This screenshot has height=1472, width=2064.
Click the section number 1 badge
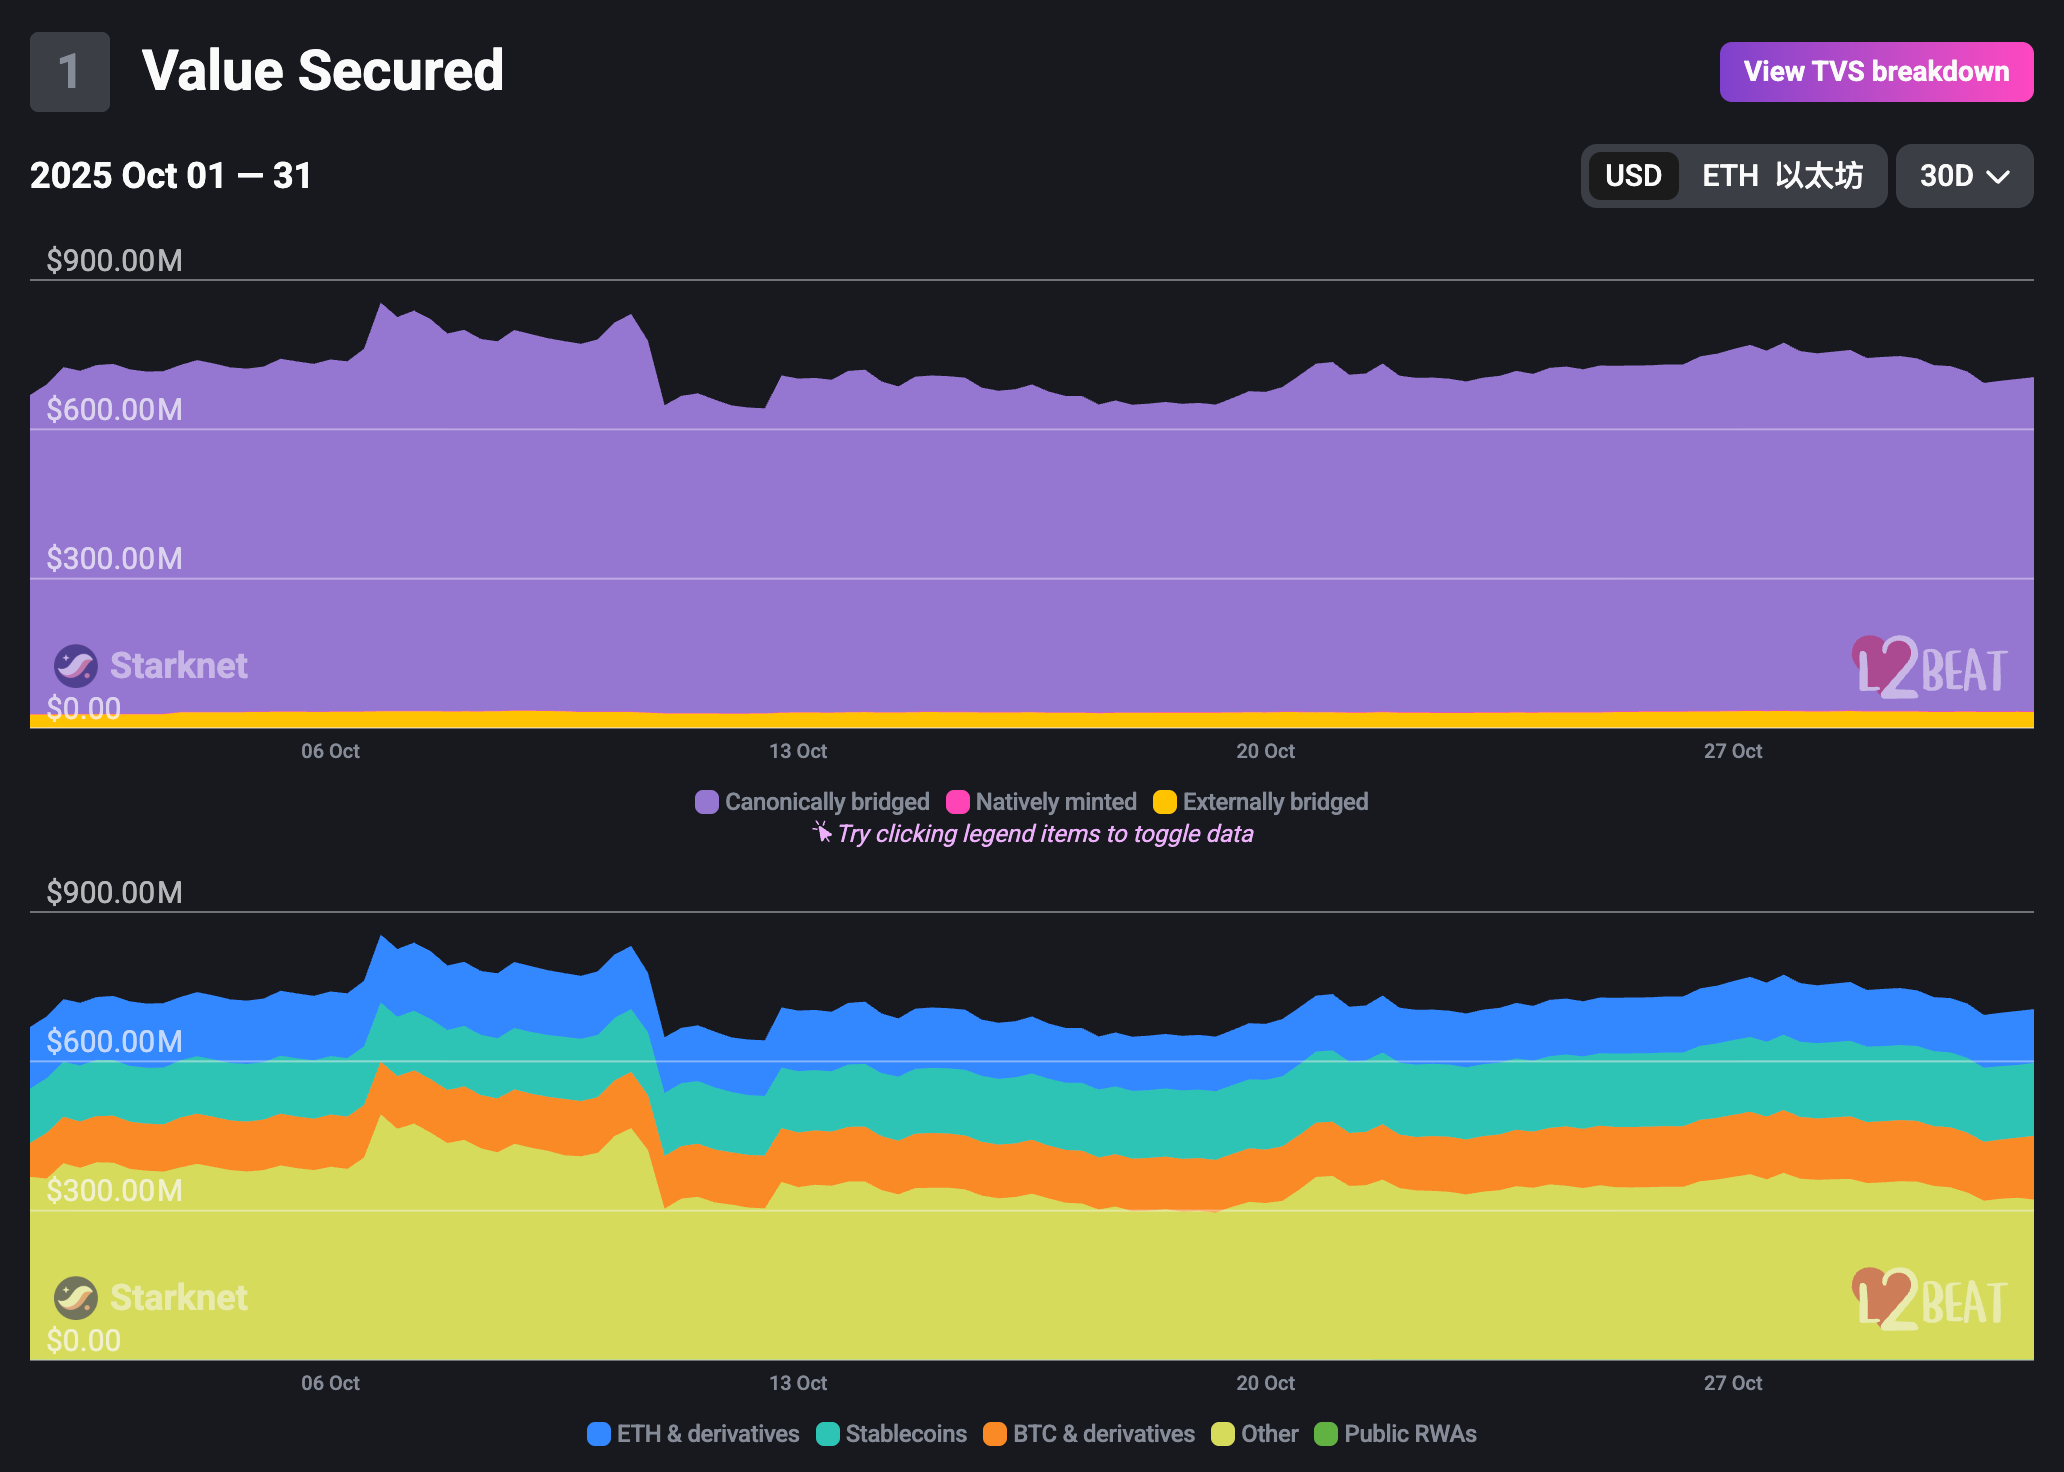coord(70,72)
